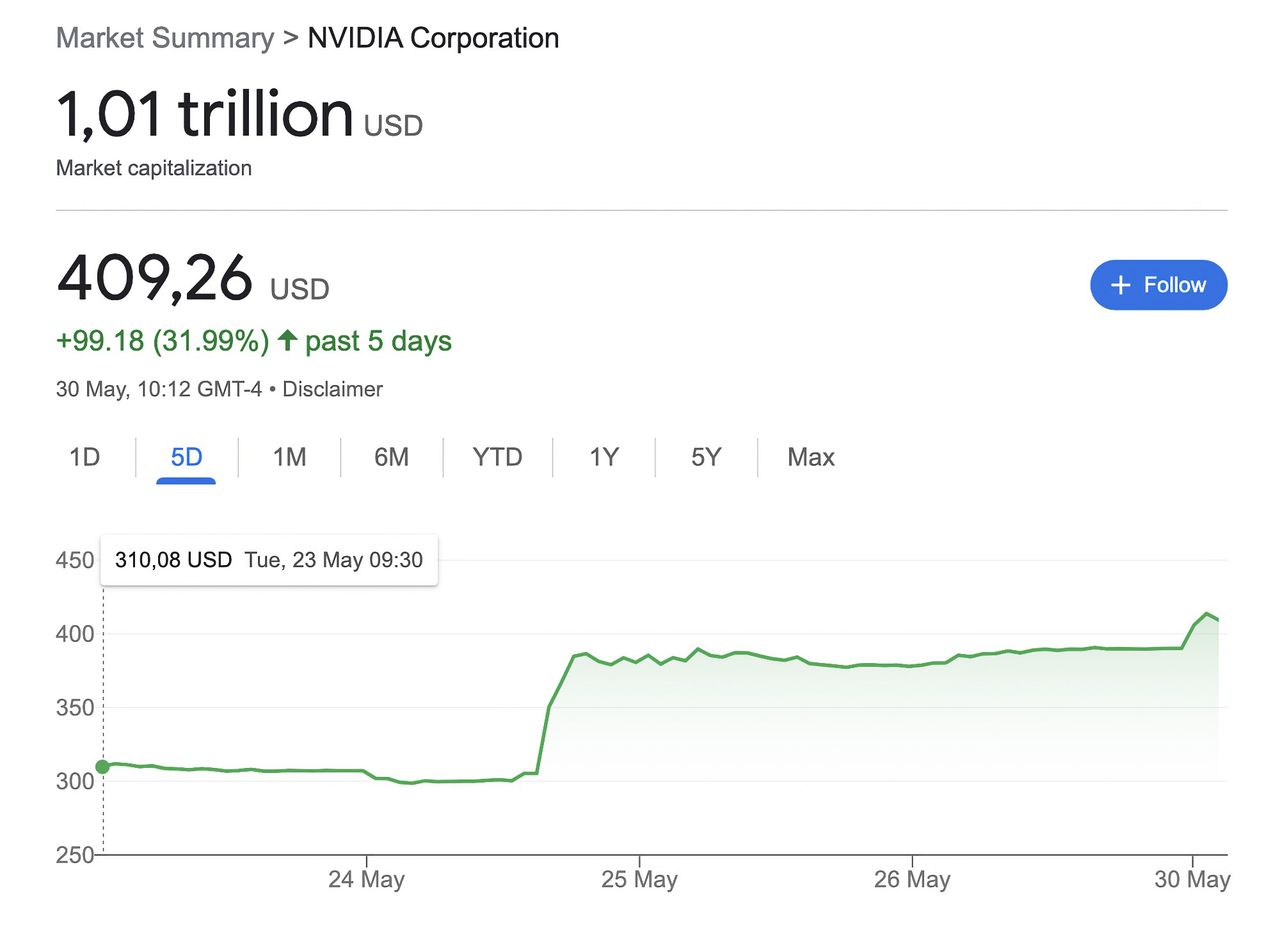Click the 30 May axis label
The image size is (1280, 926).
[1192, 880]
